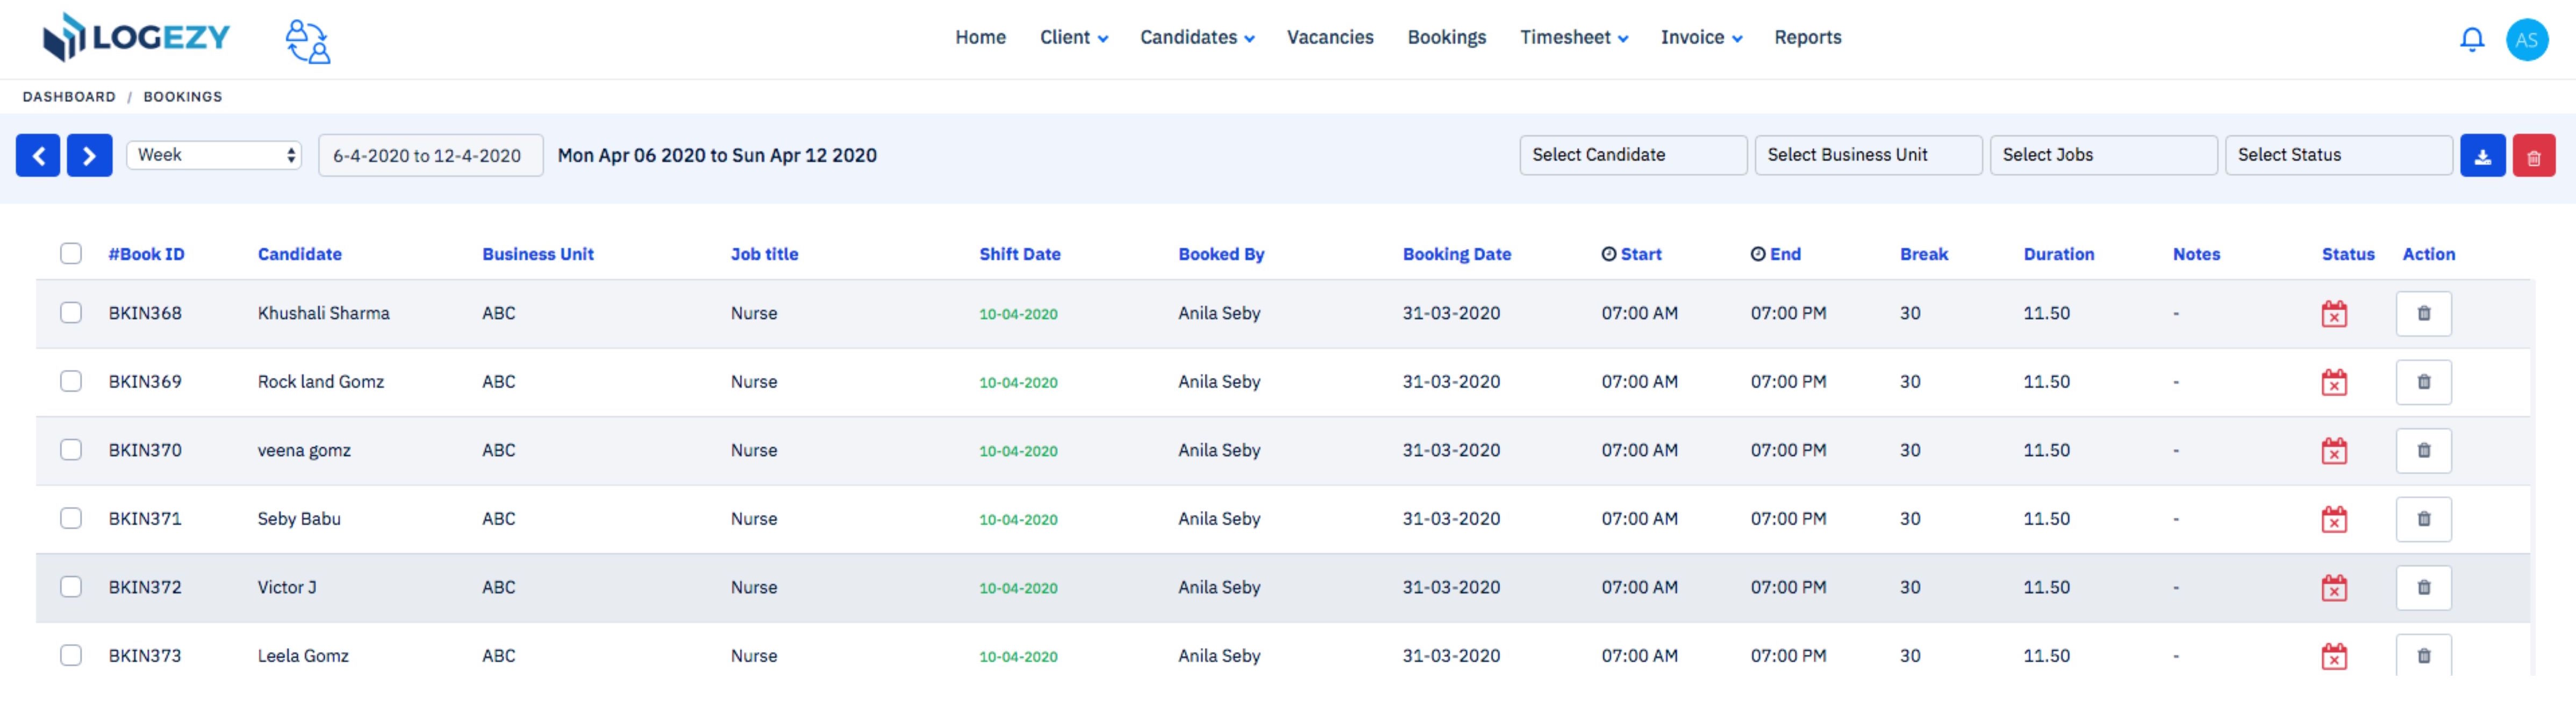Expand the Client menu
This screenshot has width=2576, height=702.
[x=1074, y=38]
